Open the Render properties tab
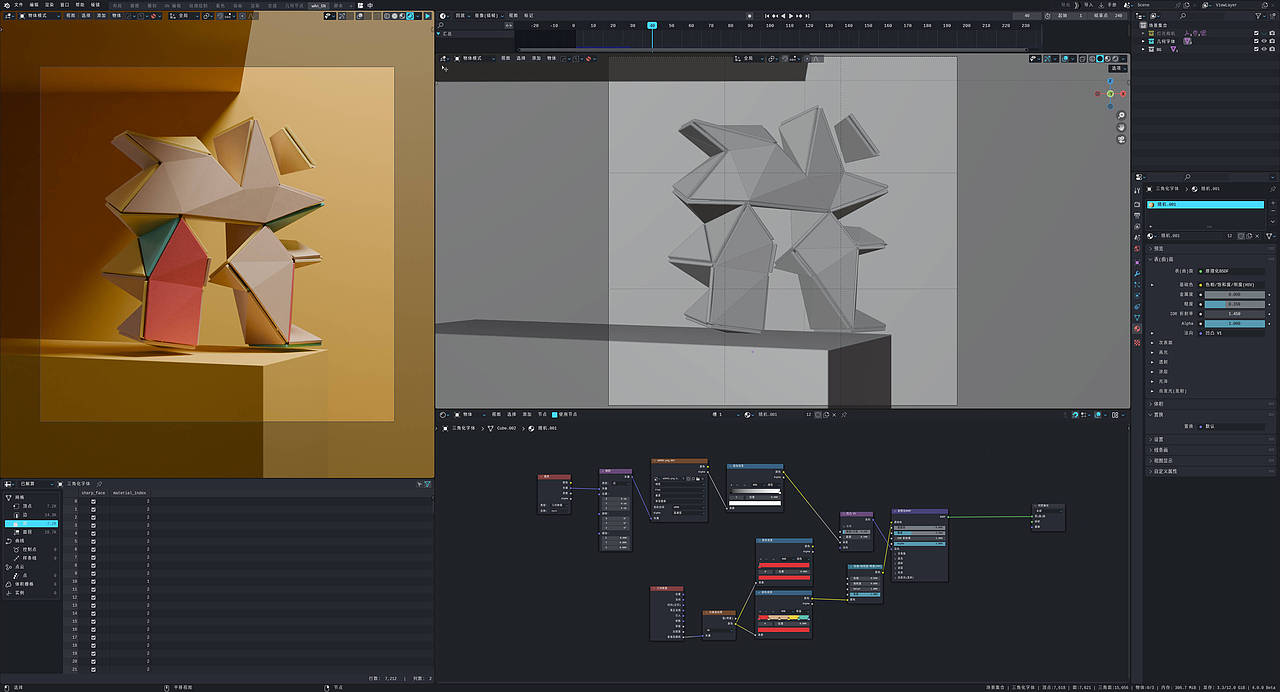 click(x=1137, y=204)
